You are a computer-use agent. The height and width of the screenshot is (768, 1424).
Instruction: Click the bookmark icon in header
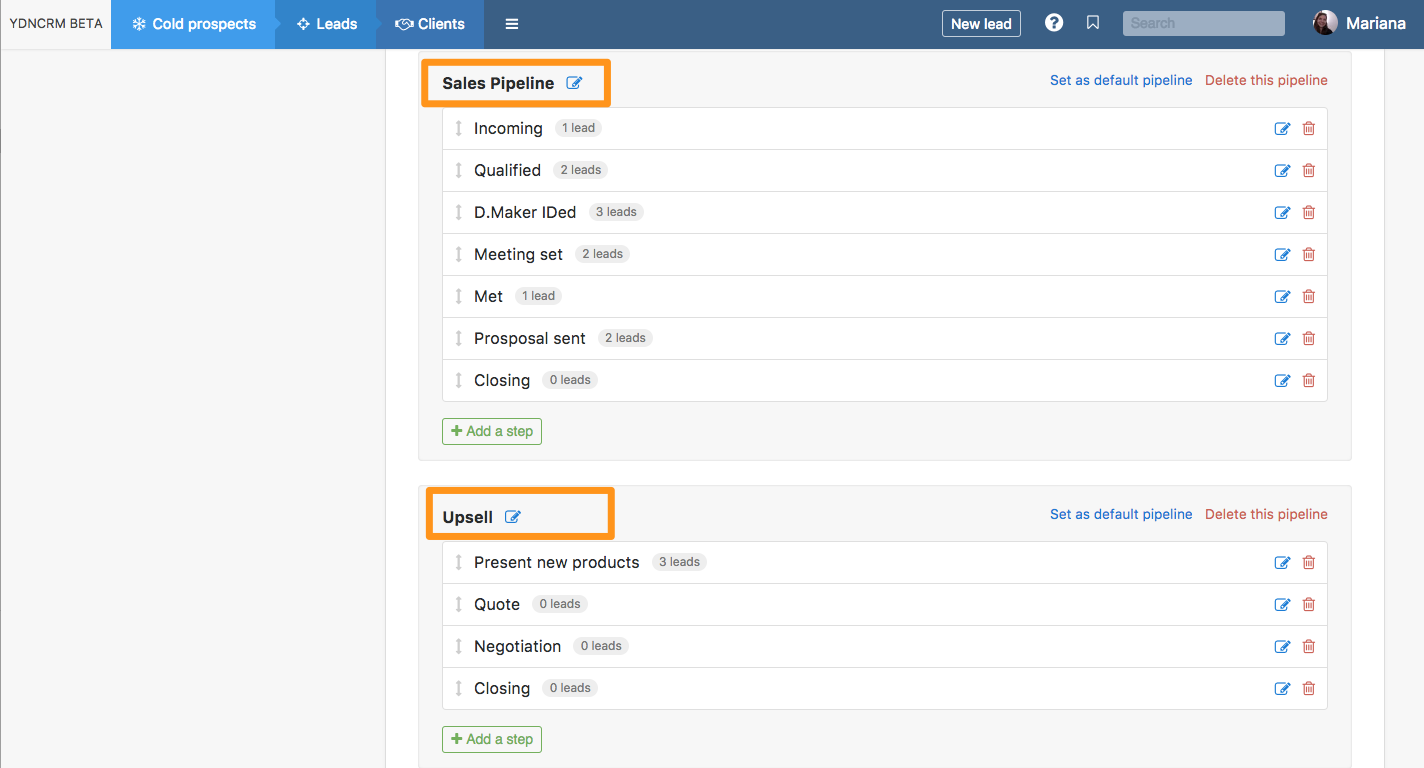click(x=1093, y=23)
